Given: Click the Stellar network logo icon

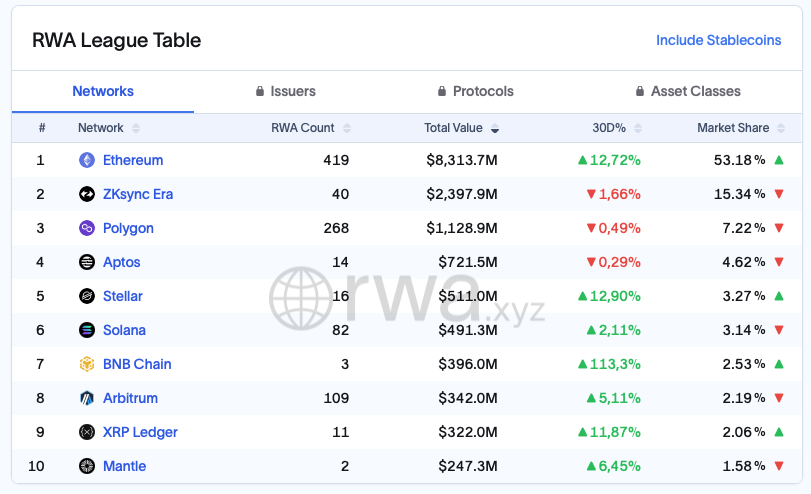Looking at the screenshot, I should [87, 296].
